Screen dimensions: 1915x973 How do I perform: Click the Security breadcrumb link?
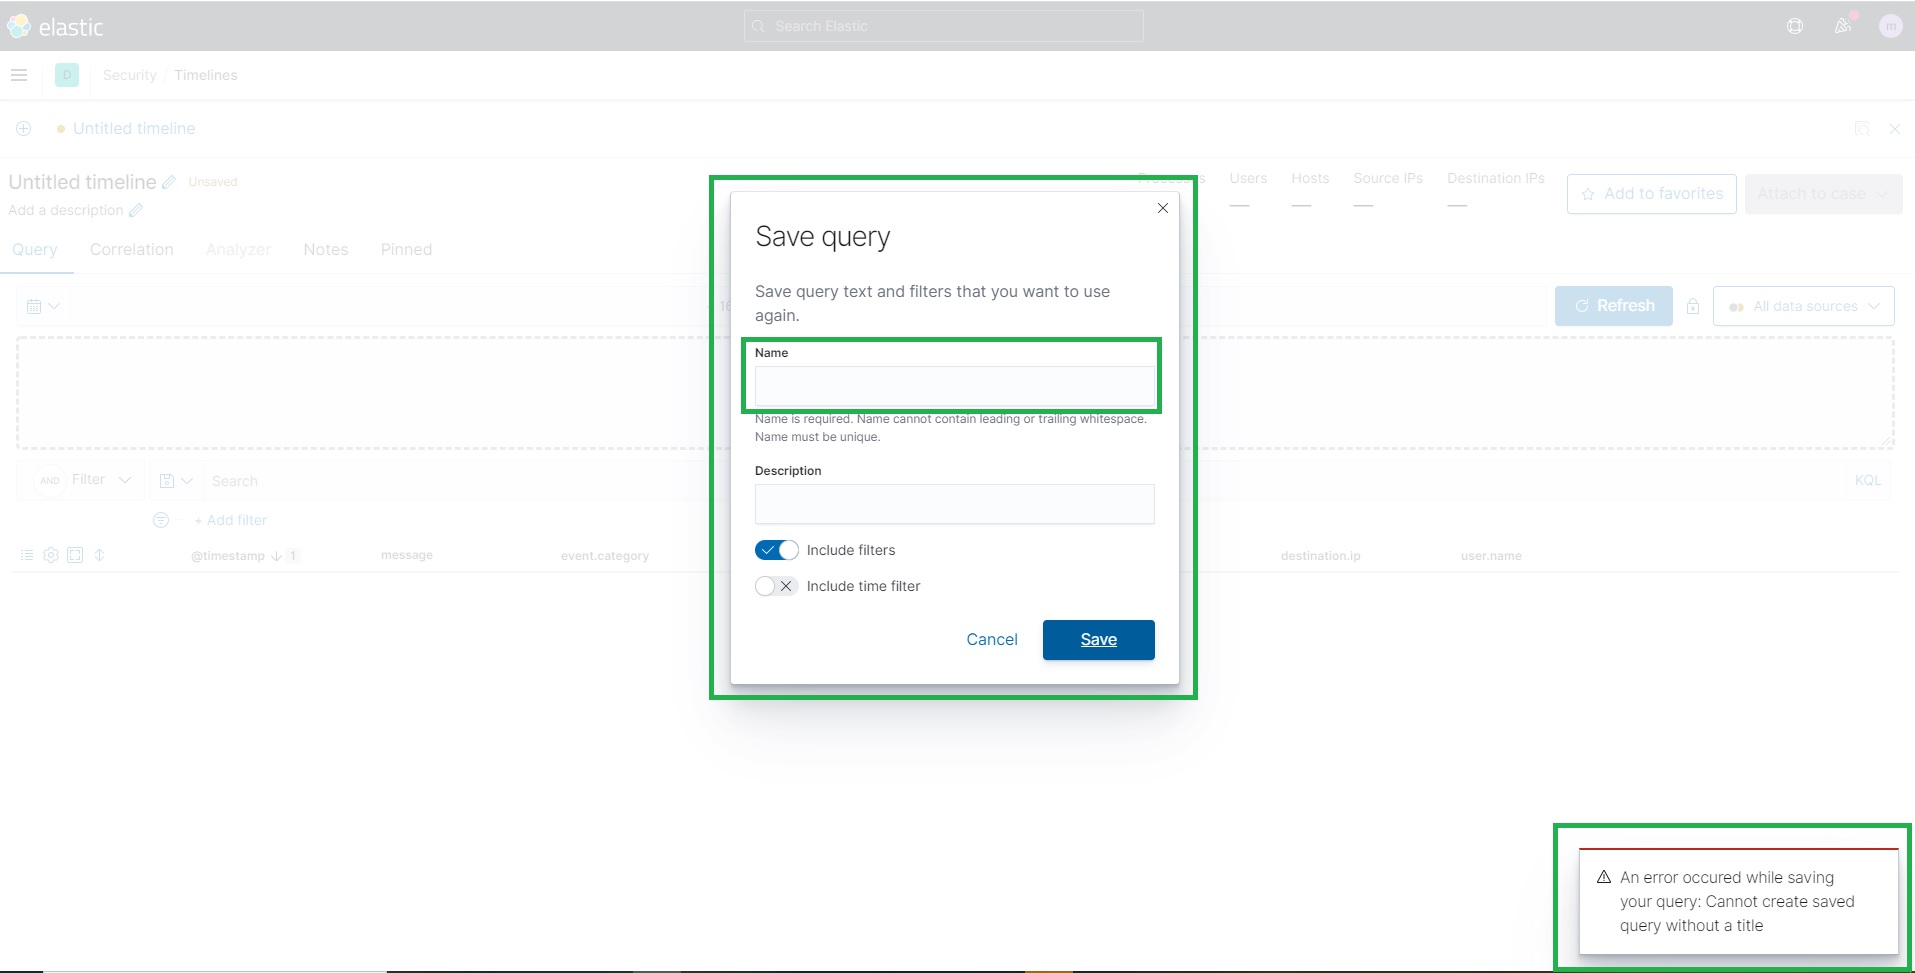130,75
